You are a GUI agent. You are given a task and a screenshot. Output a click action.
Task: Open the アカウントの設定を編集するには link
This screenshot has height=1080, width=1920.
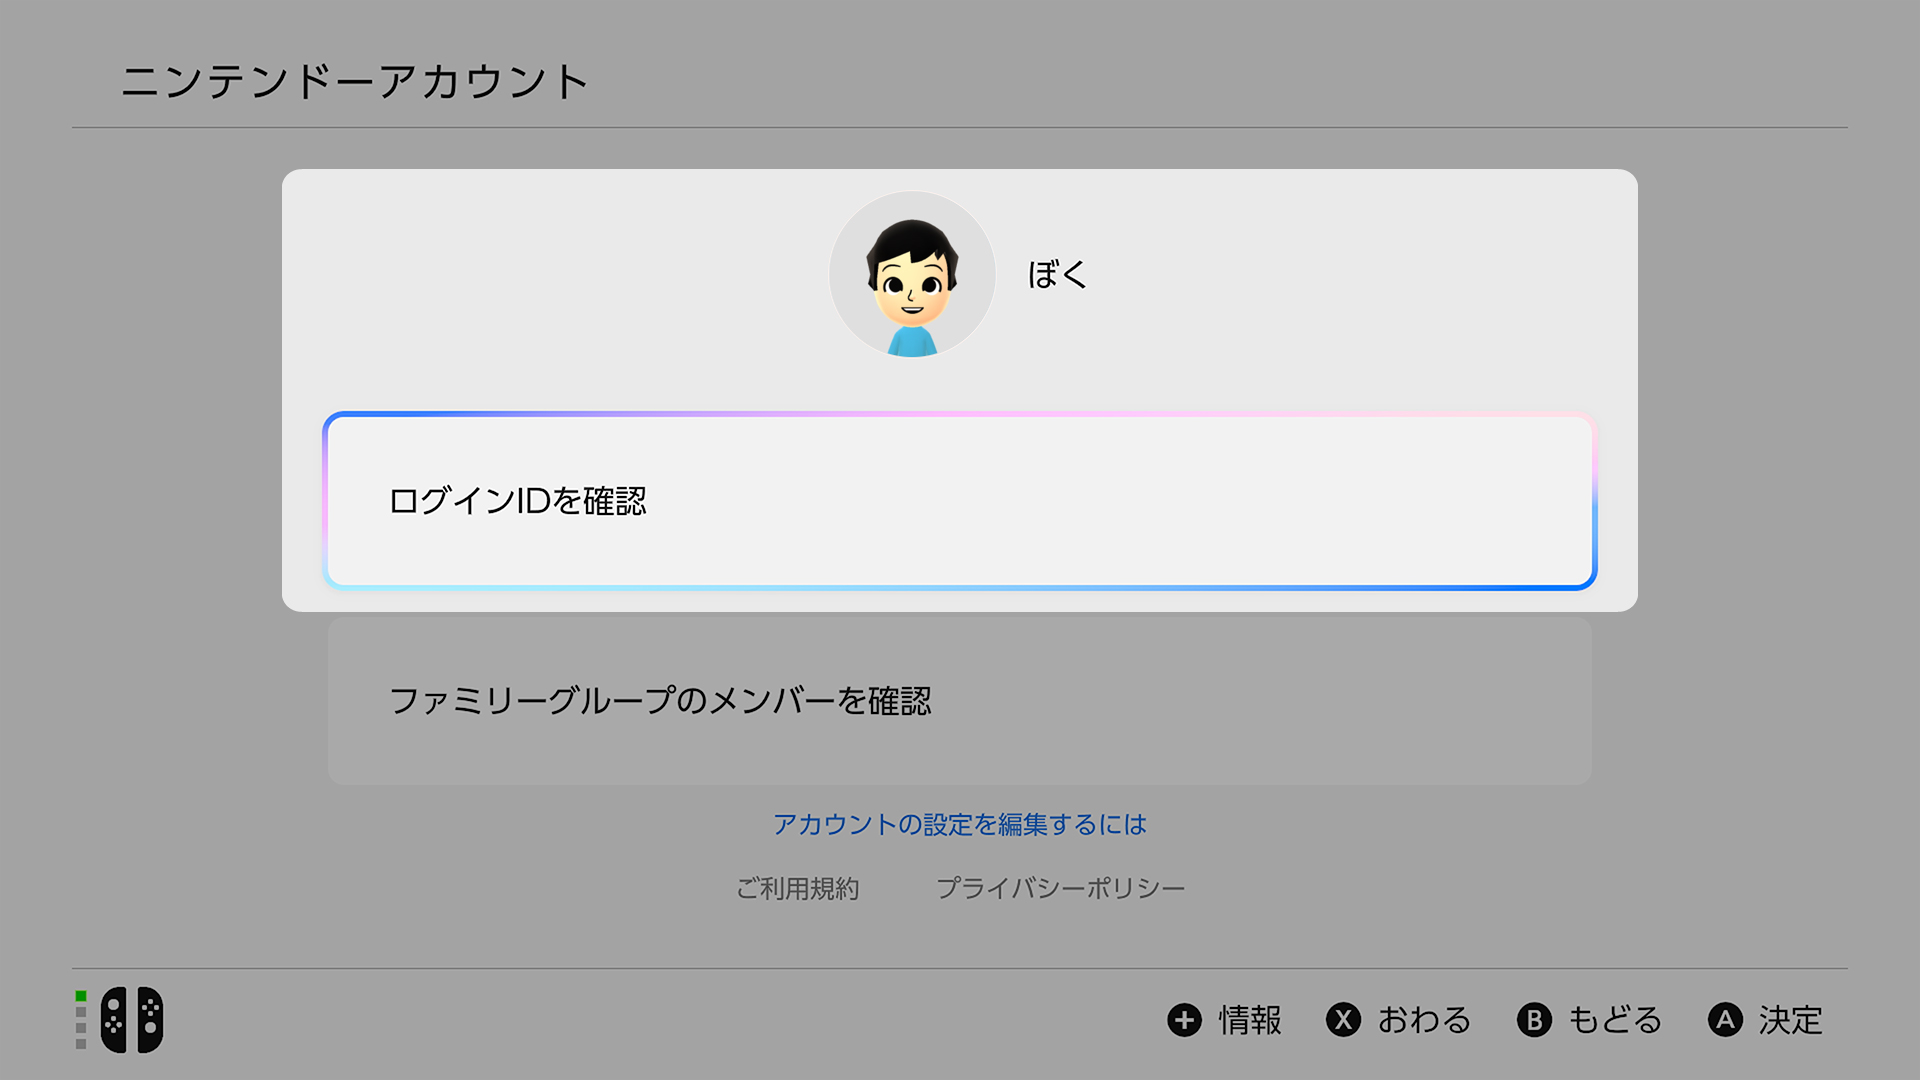[x=959, y=824]
